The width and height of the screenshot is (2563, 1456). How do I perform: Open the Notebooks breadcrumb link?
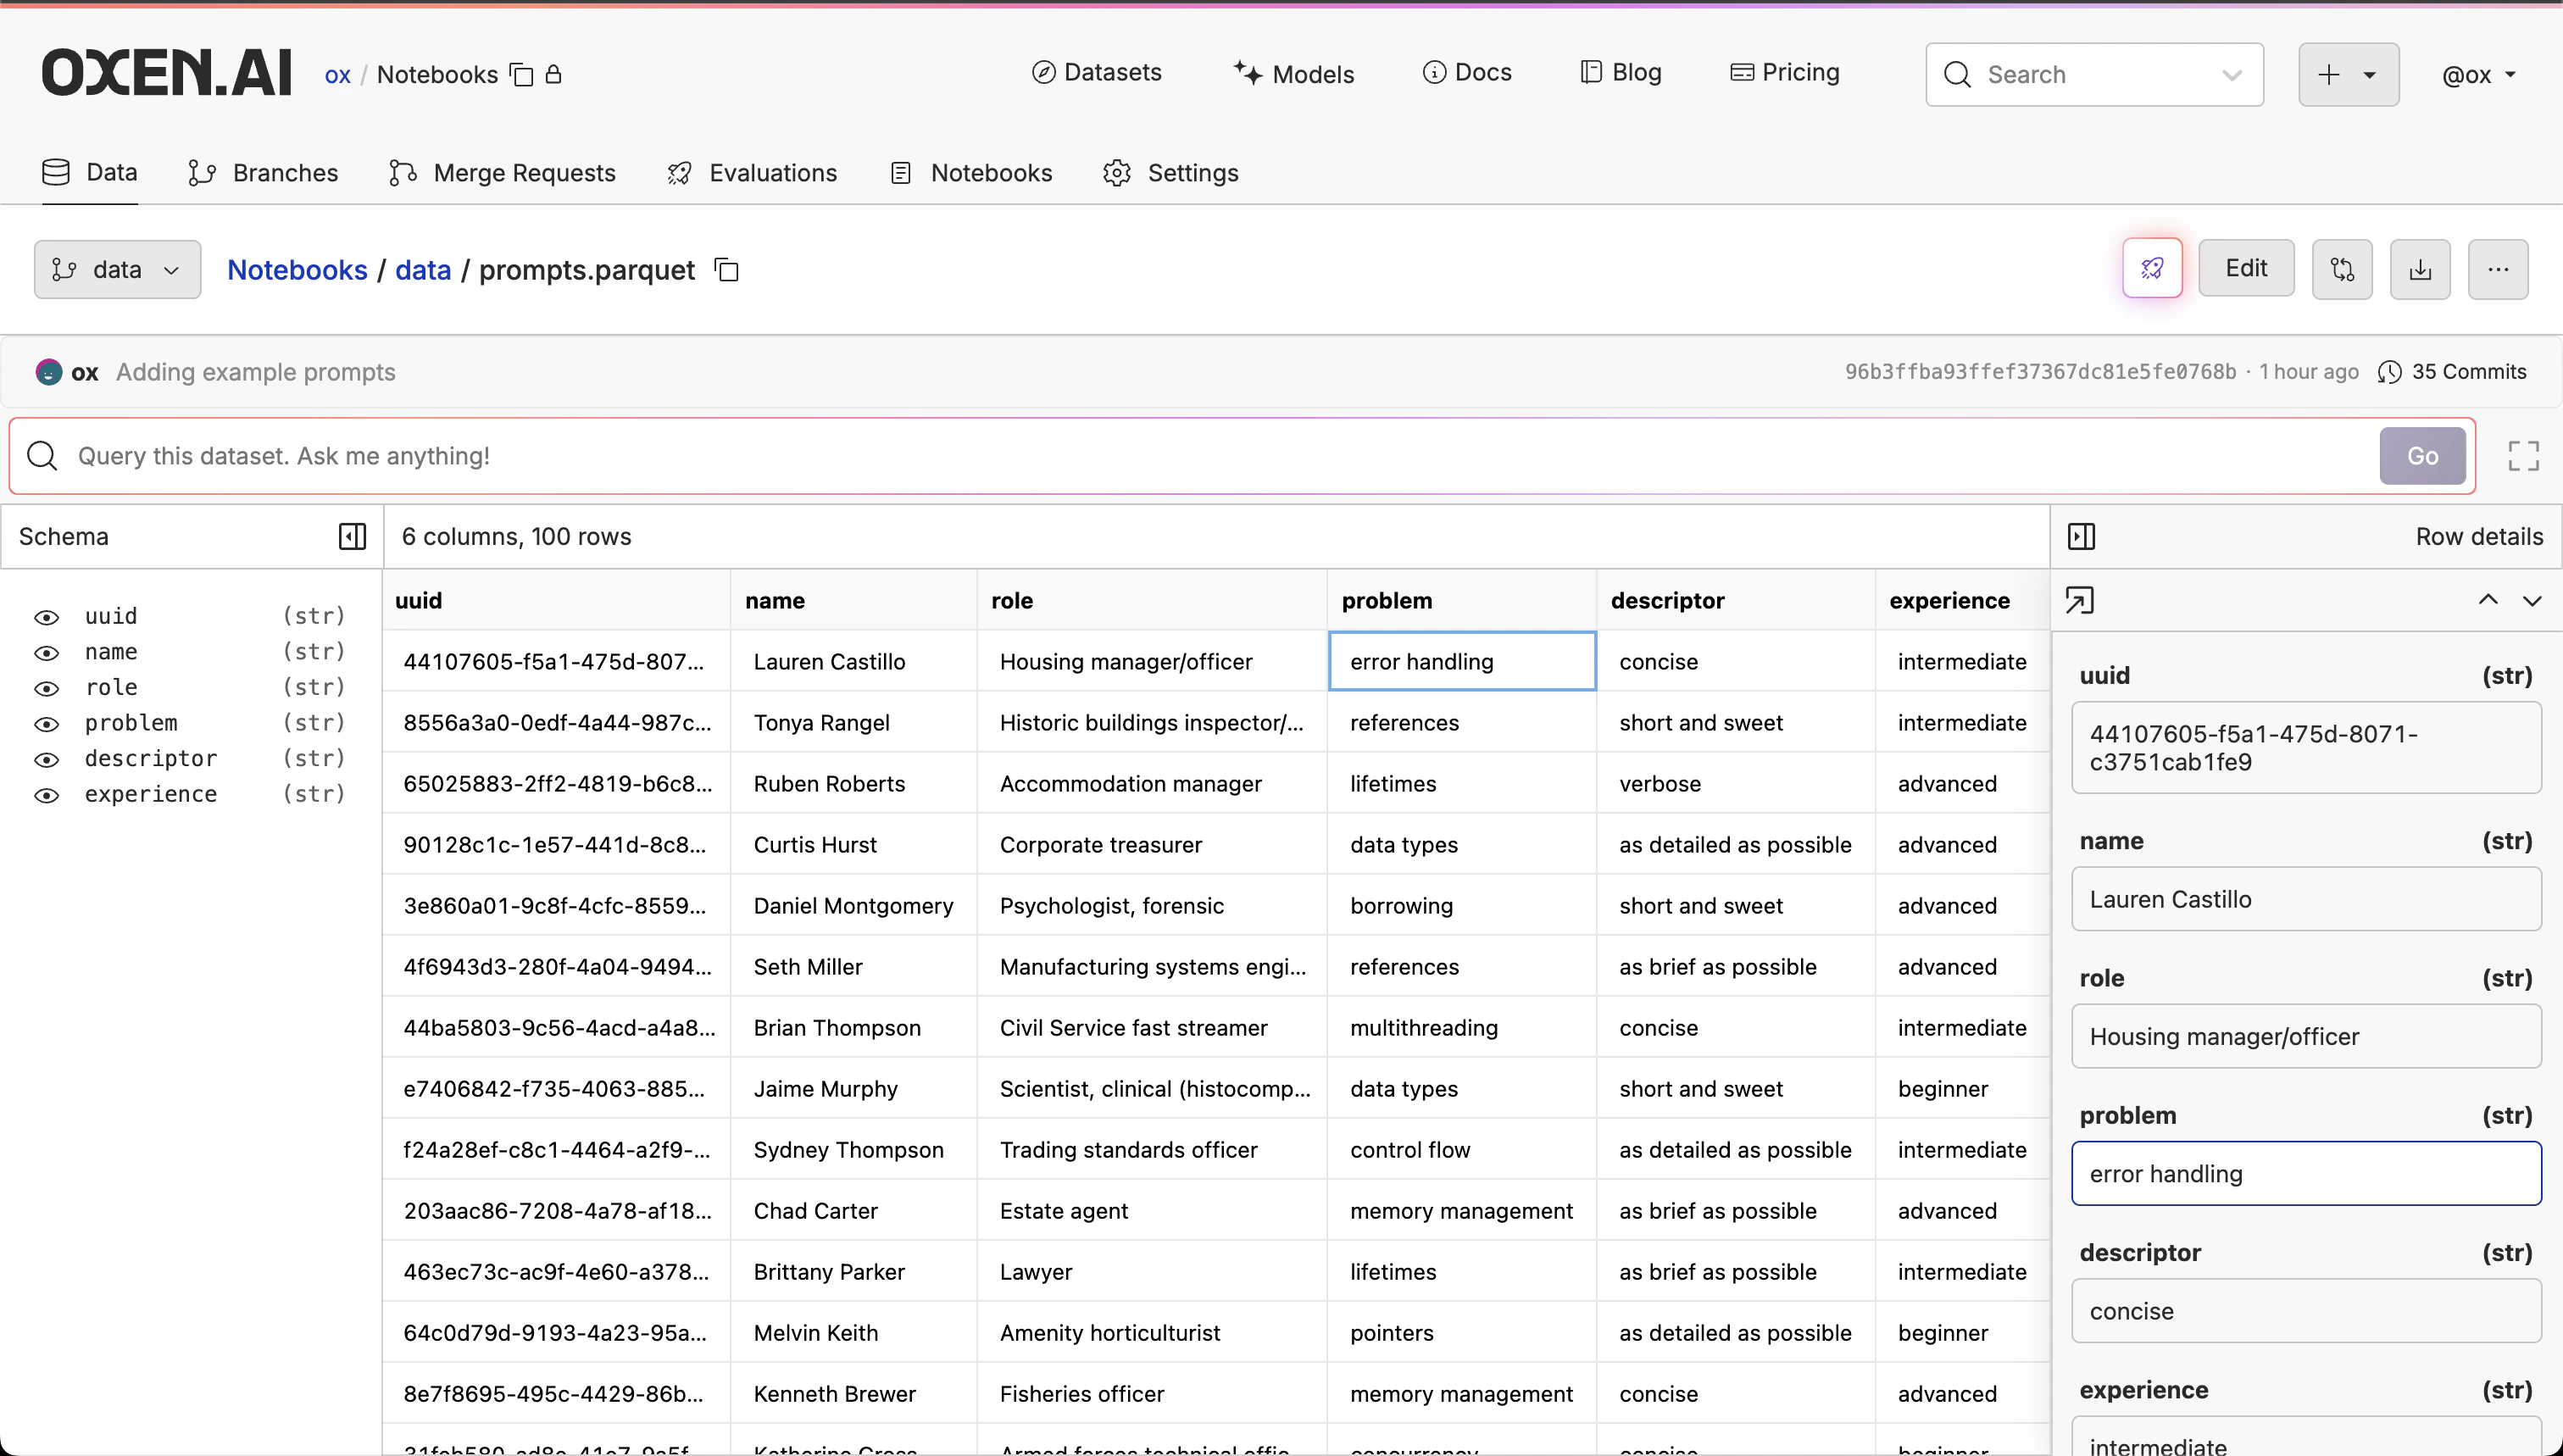point(295,269)
